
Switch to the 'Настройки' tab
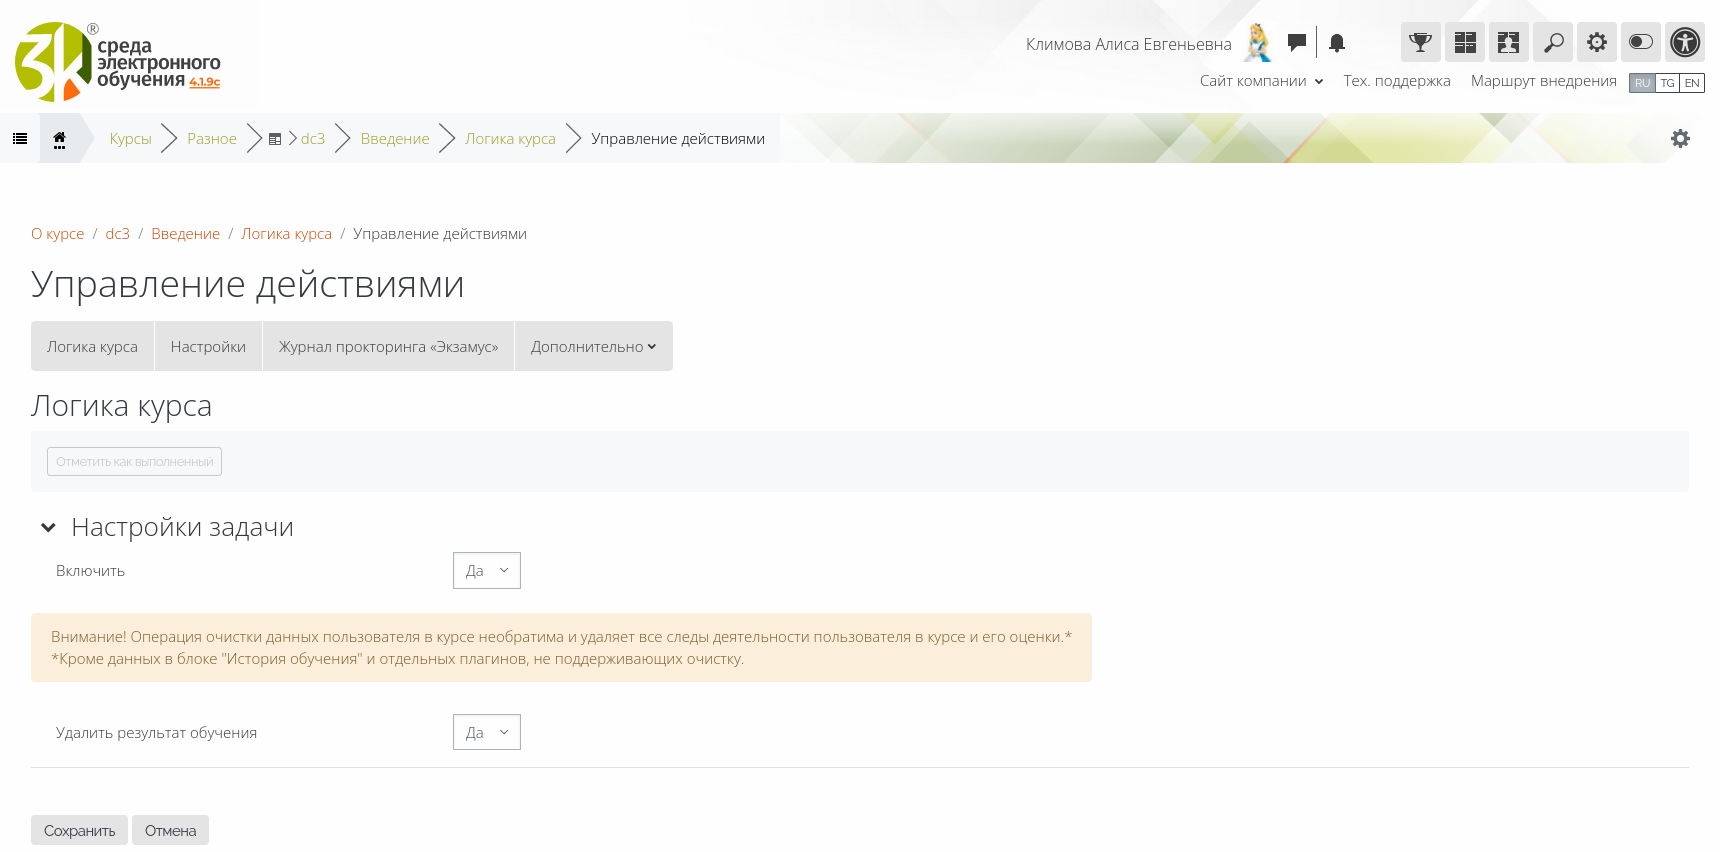pos(208,347)
